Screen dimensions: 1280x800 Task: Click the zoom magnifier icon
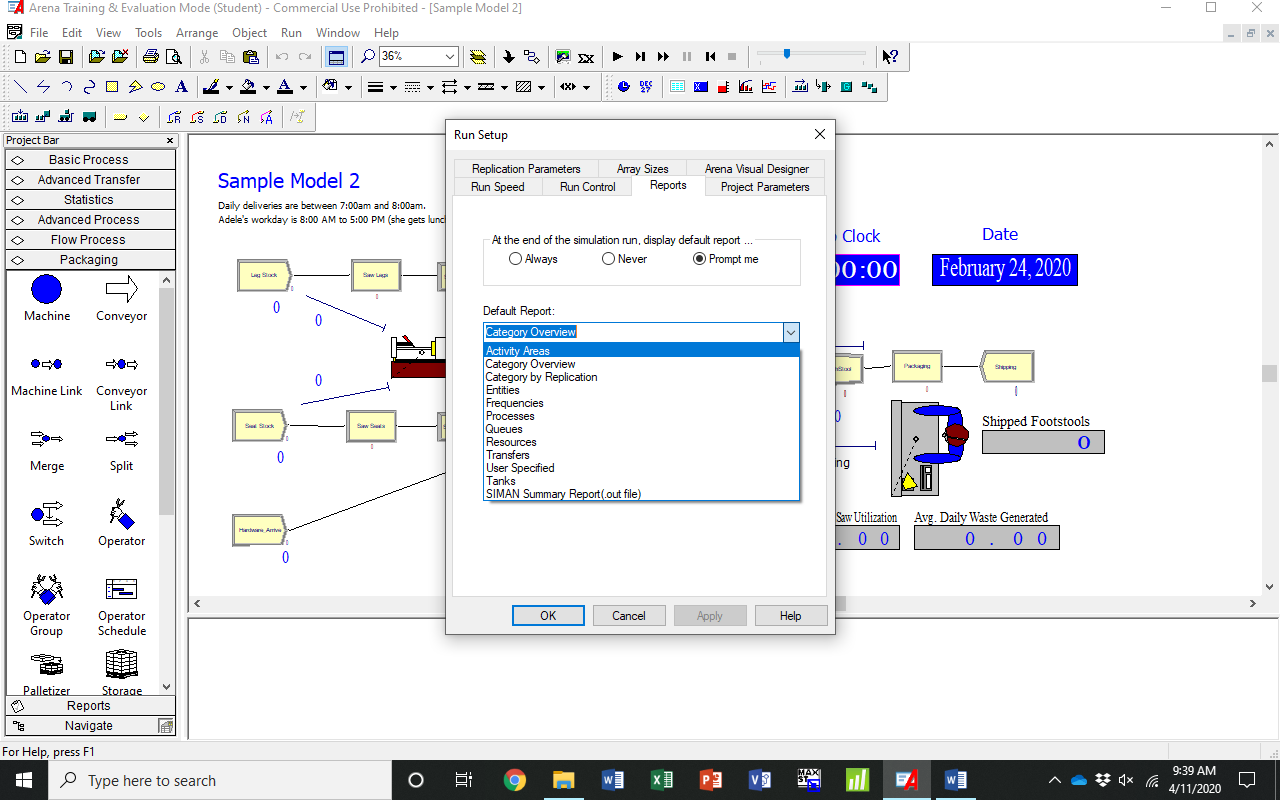pos(368,57)
